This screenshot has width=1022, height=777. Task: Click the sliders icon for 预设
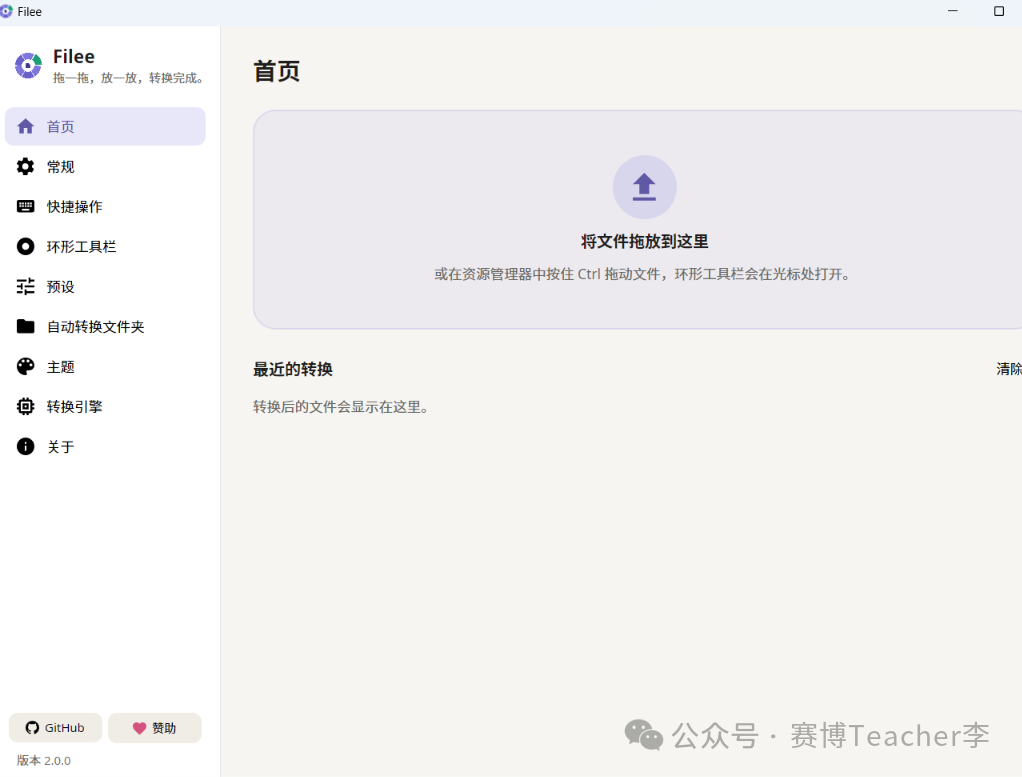pos(25,287)
